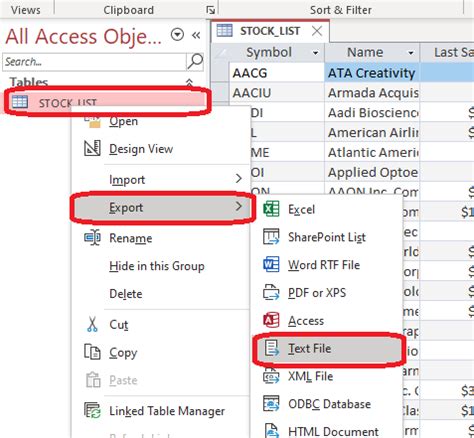This screenshot has height=438, width=474.
Task: Select the AACG symbol cell
Action: (276, 73)
